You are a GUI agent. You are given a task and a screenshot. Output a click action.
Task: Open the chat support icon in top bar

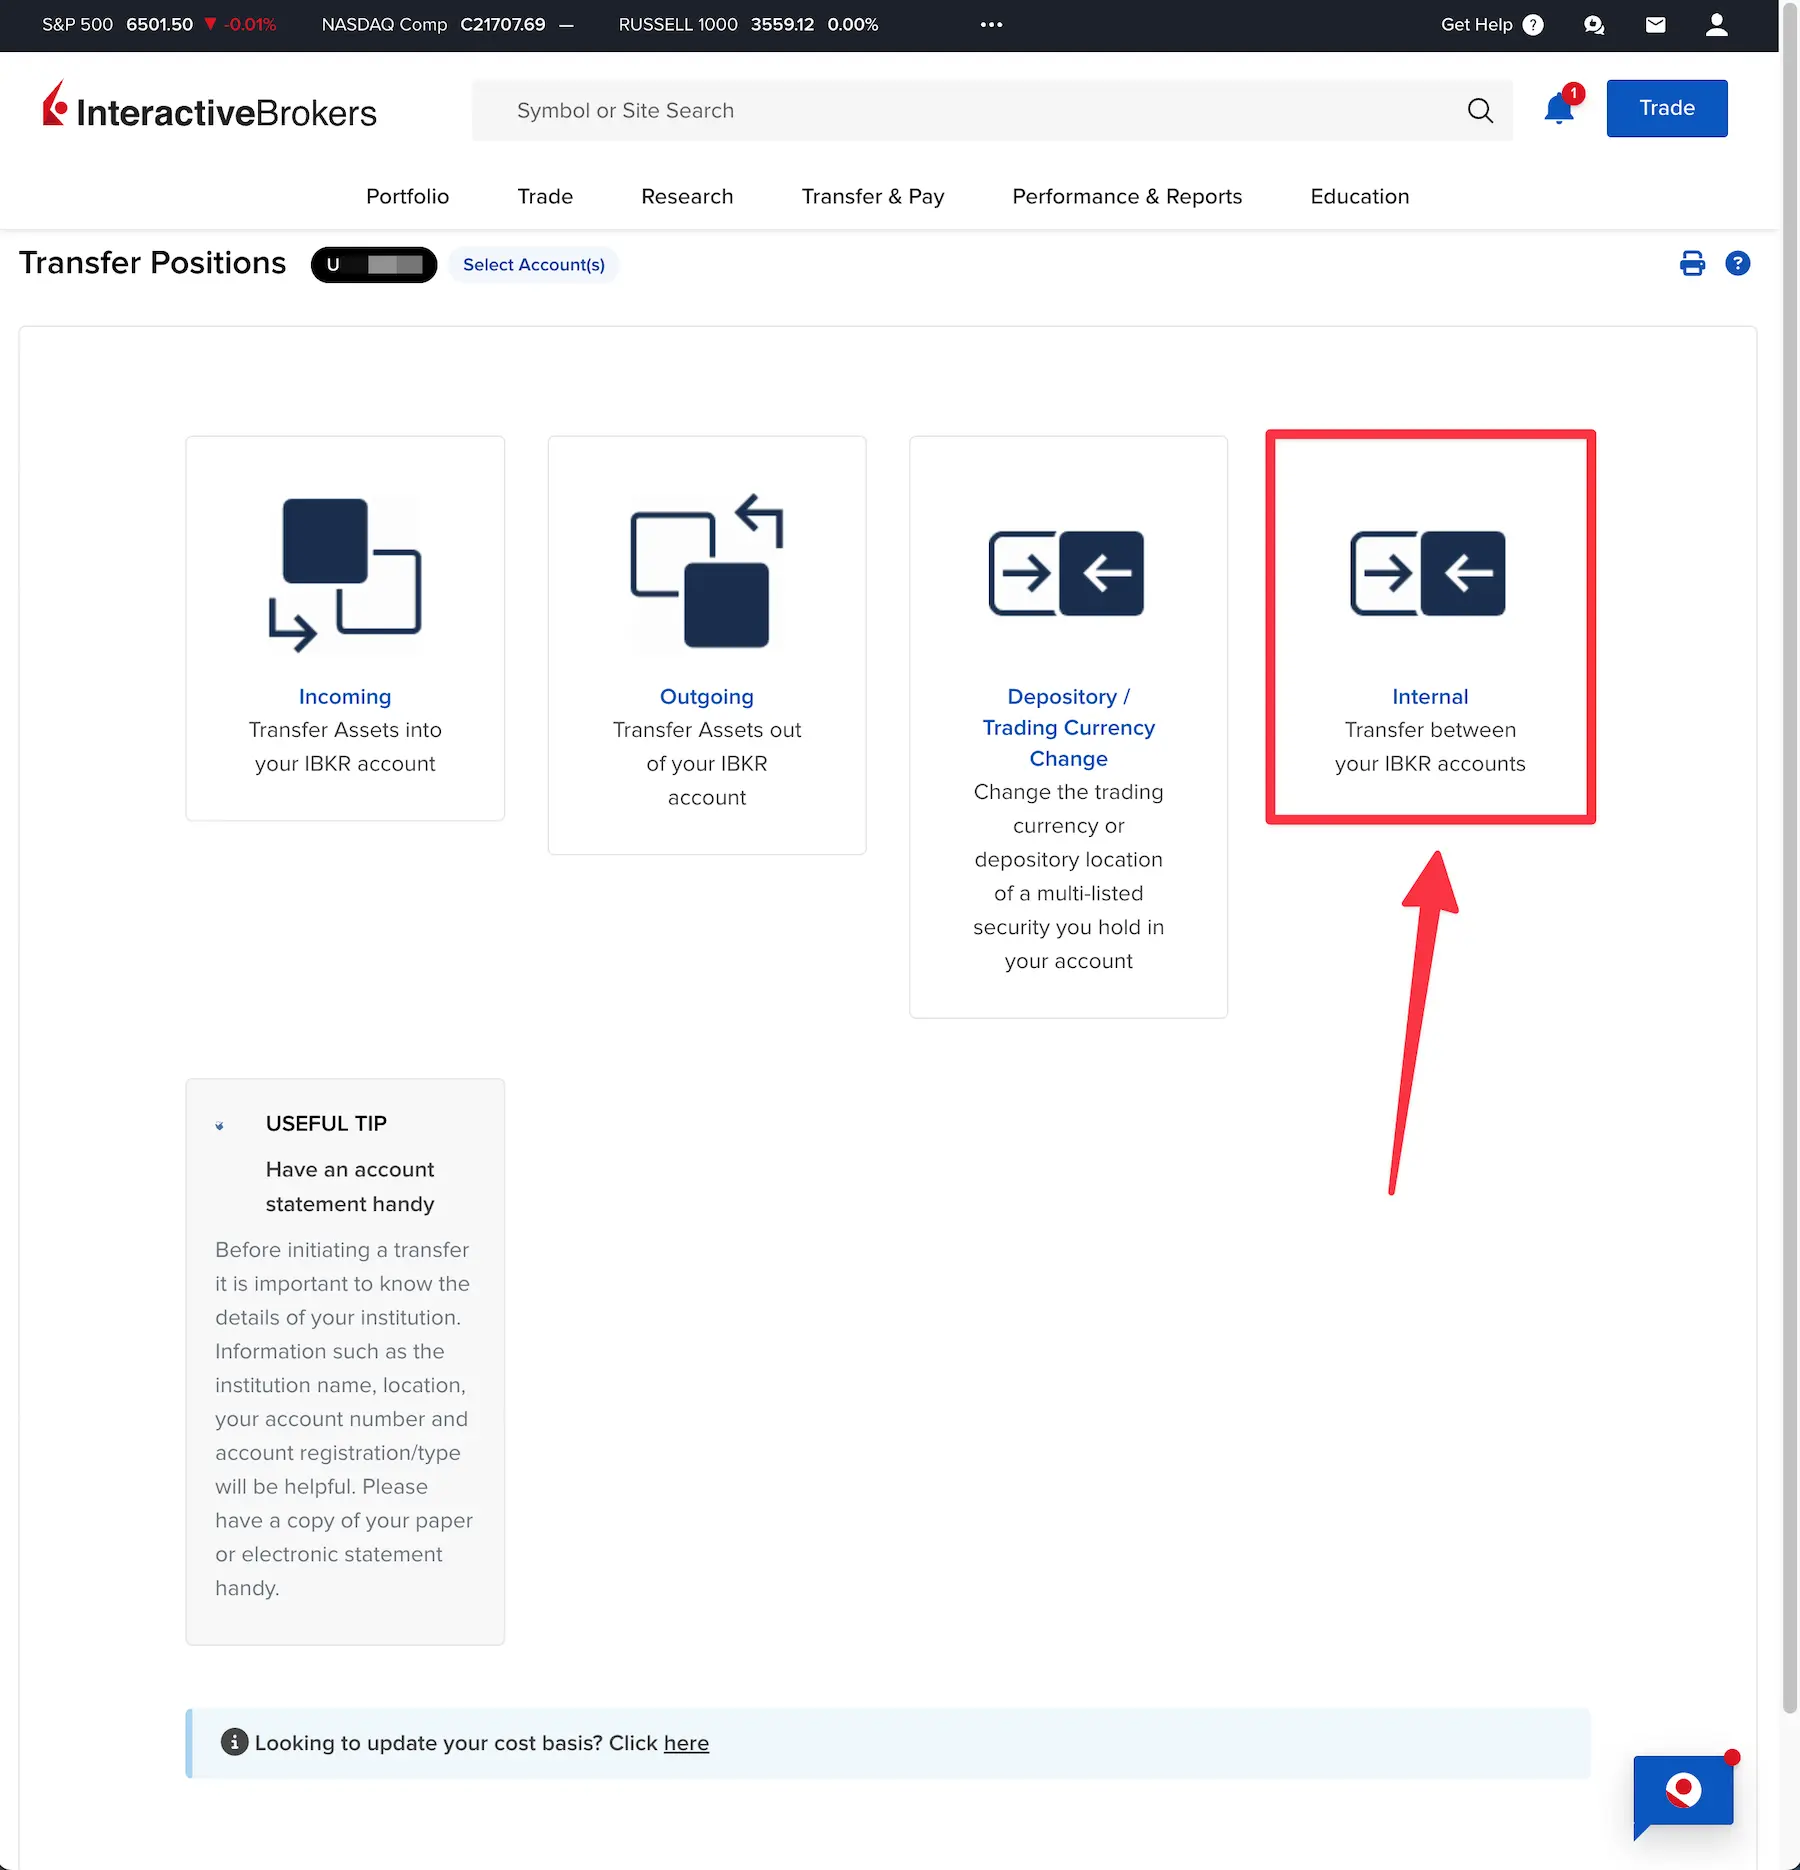[1595, 25]
